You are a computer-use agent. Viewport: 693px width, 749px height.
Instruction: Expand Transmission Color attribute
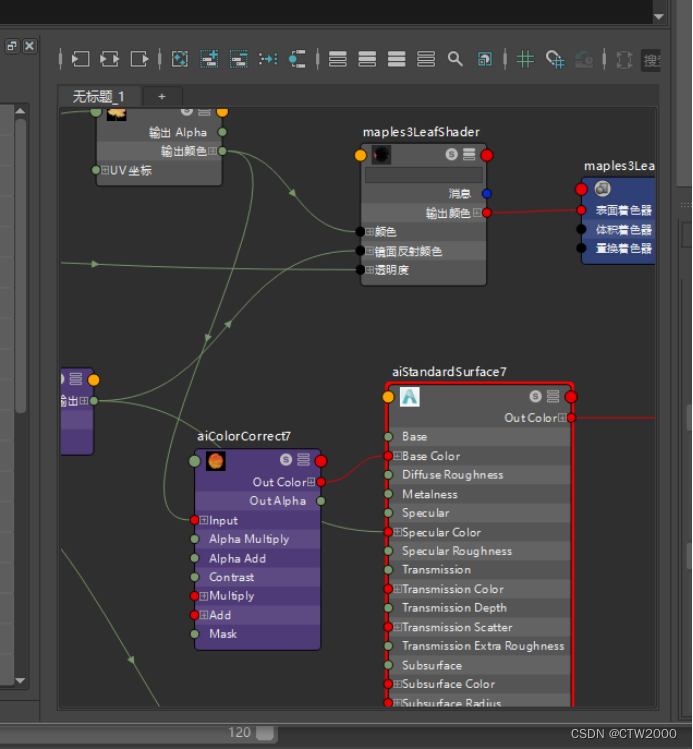[x=397, y=589]
